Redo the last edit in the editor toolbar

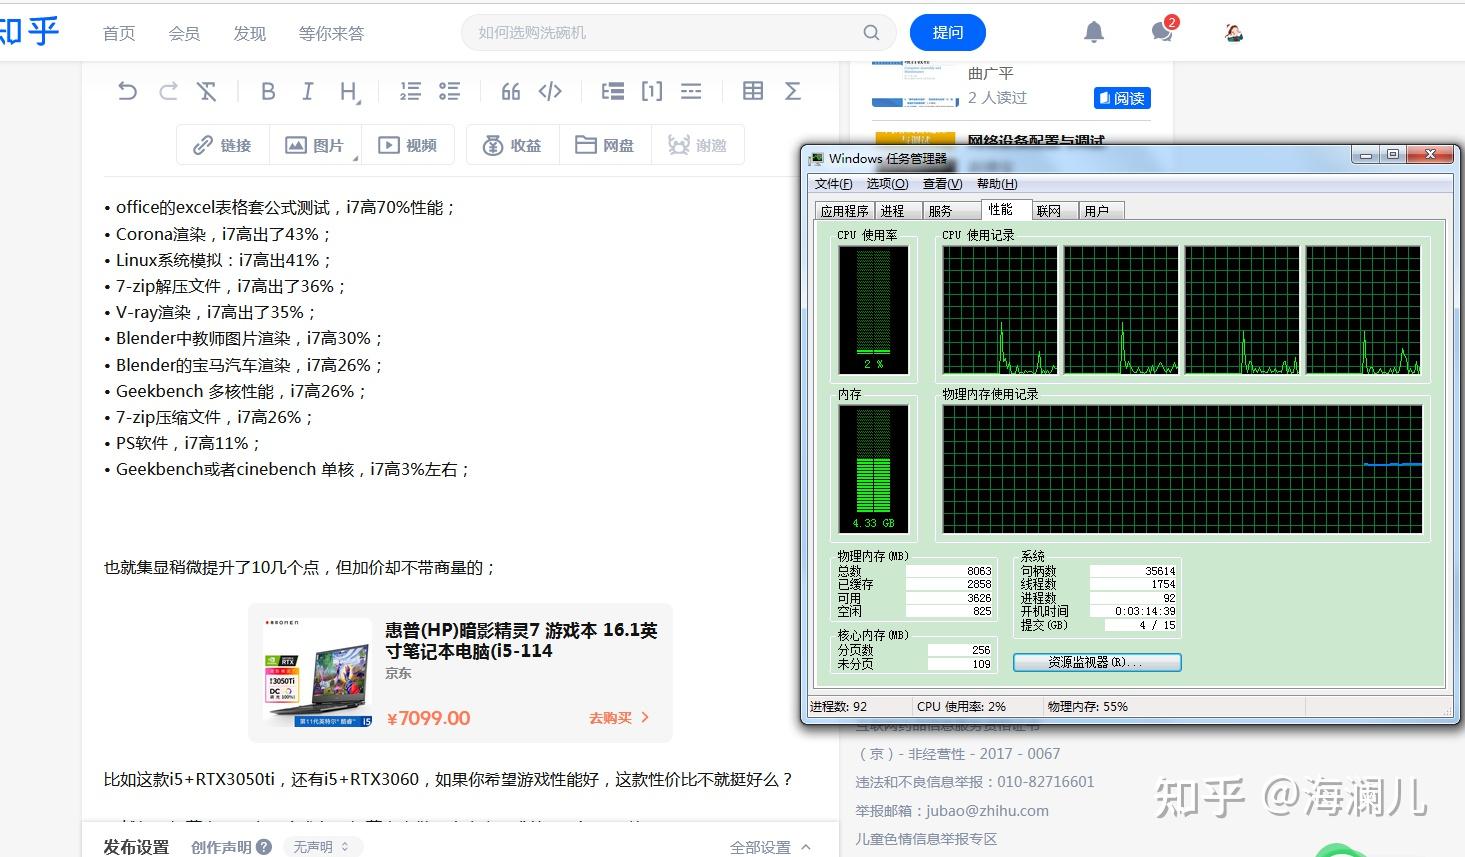click(168, 91)
